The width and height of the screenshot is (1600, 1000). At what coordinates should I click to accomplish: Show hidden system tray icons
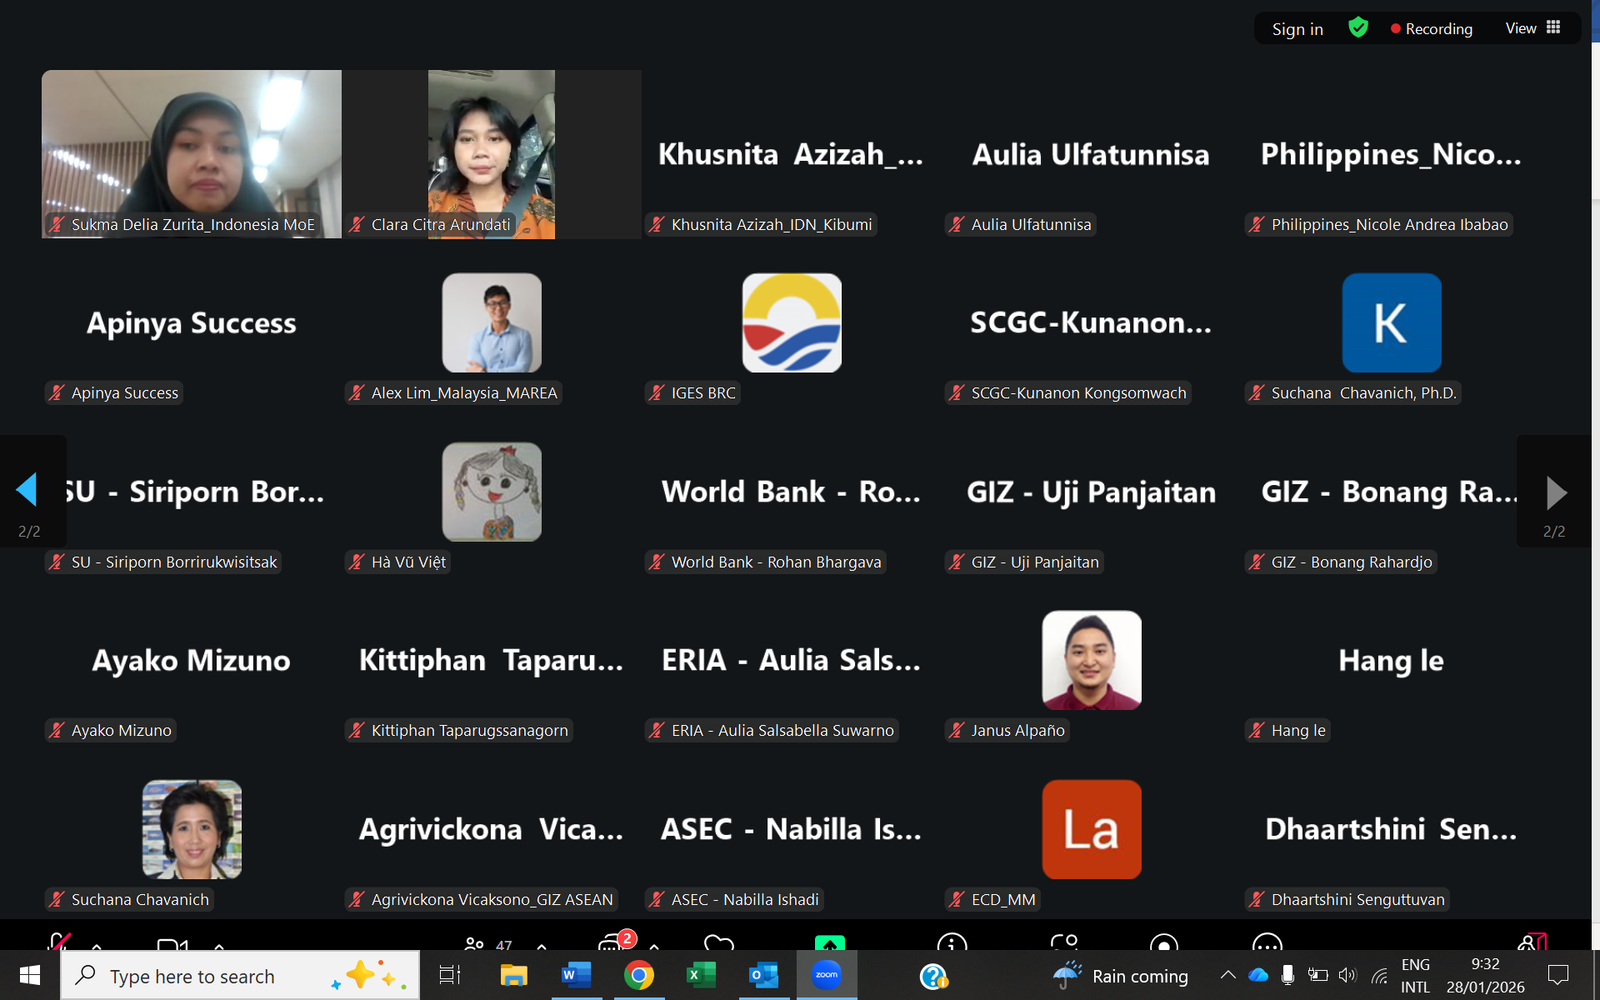point(1227,975)
